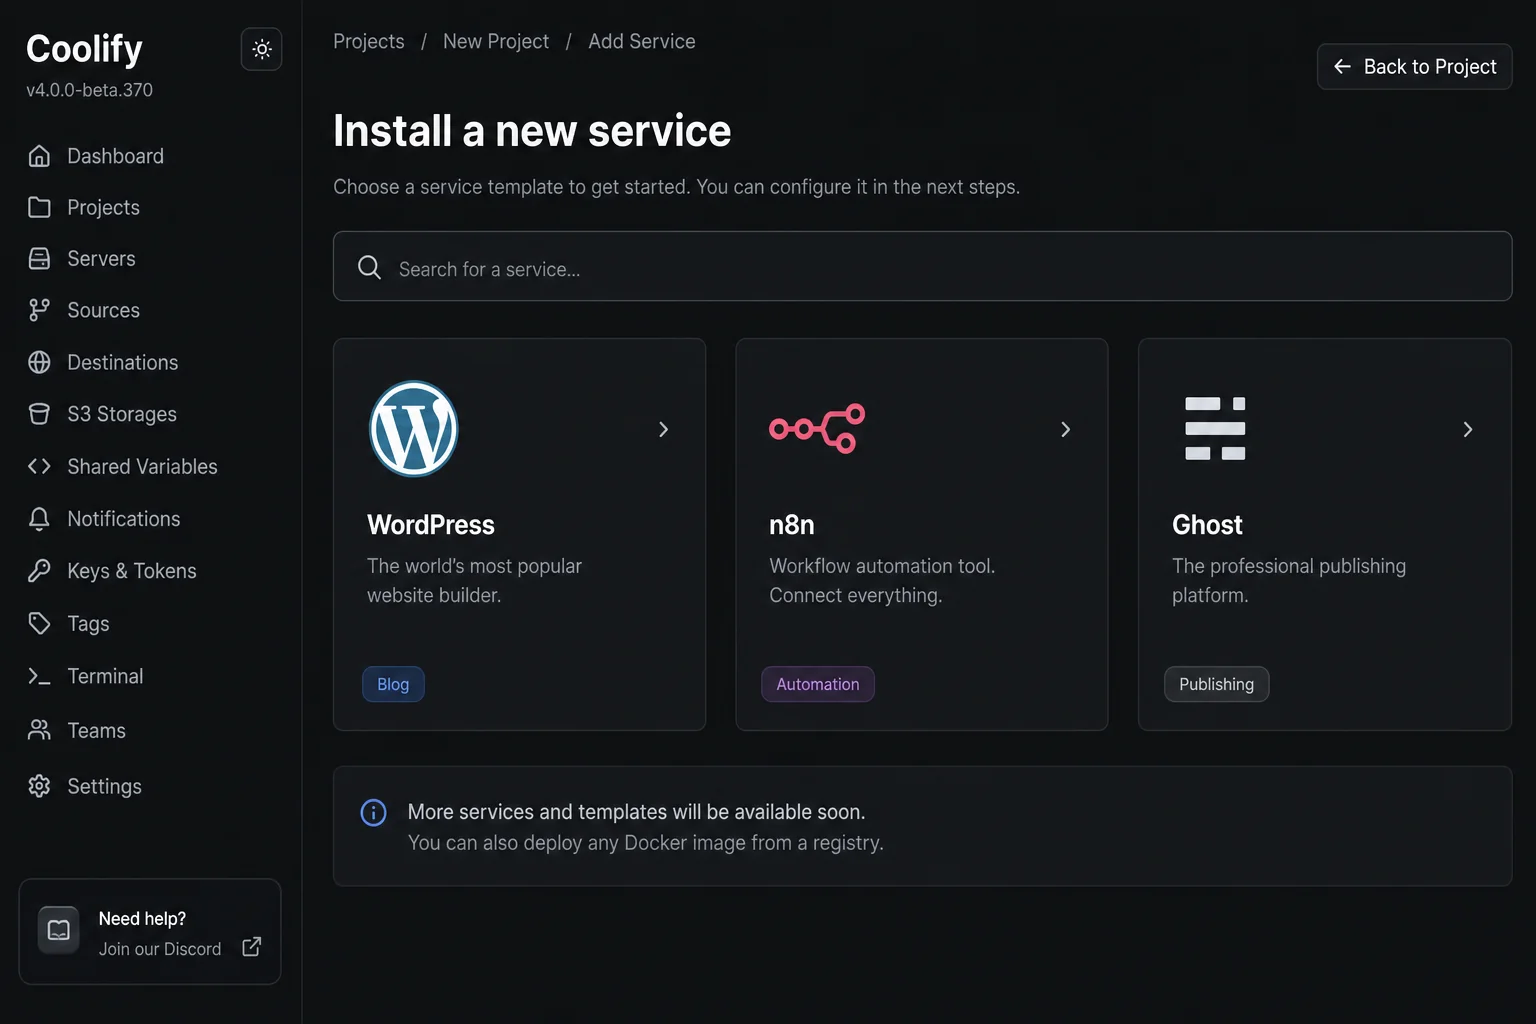Click the WordPress logo
This screenshot has width=1536, height=1024.
click(x=414, y=429)
